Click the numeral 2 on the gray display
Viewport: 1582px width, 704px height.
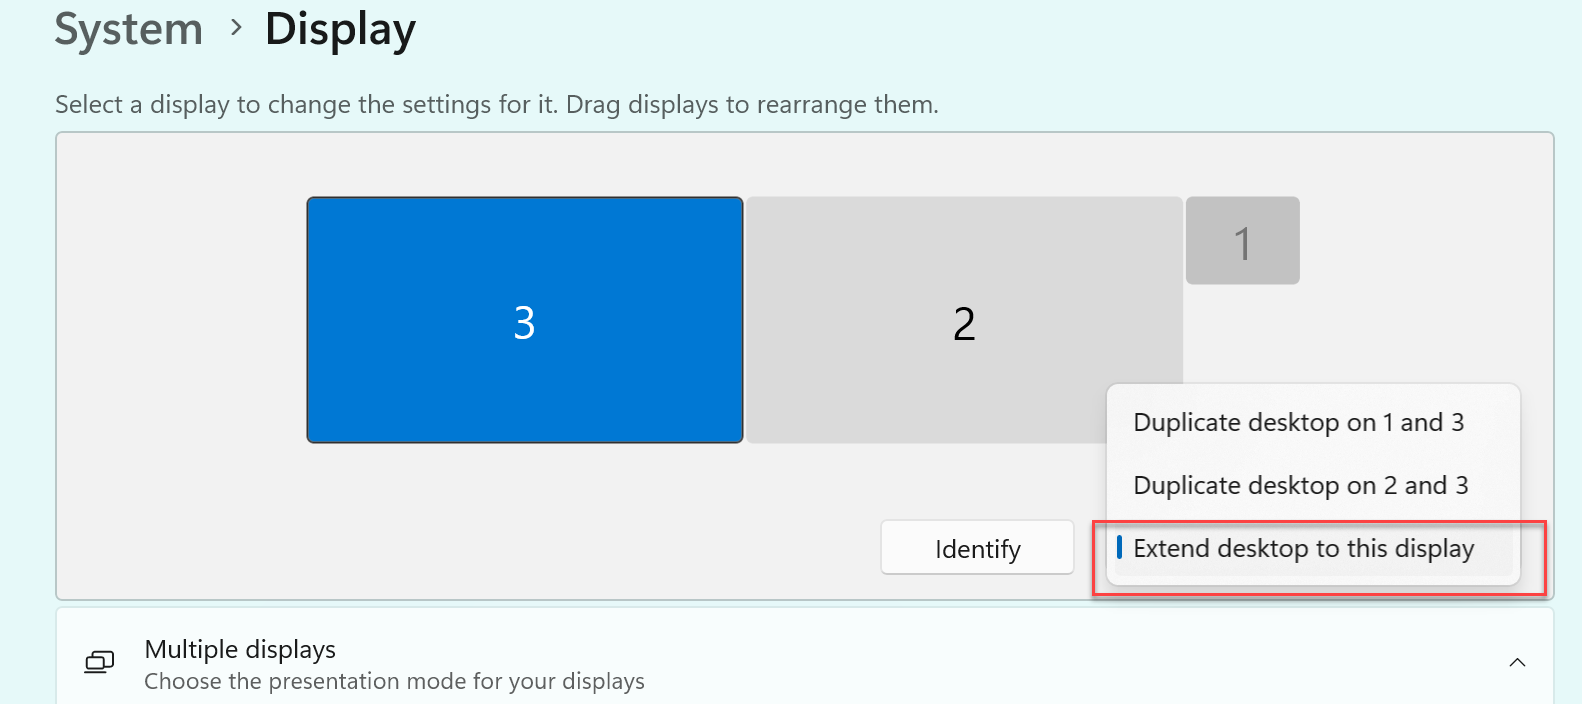(964, 324)
